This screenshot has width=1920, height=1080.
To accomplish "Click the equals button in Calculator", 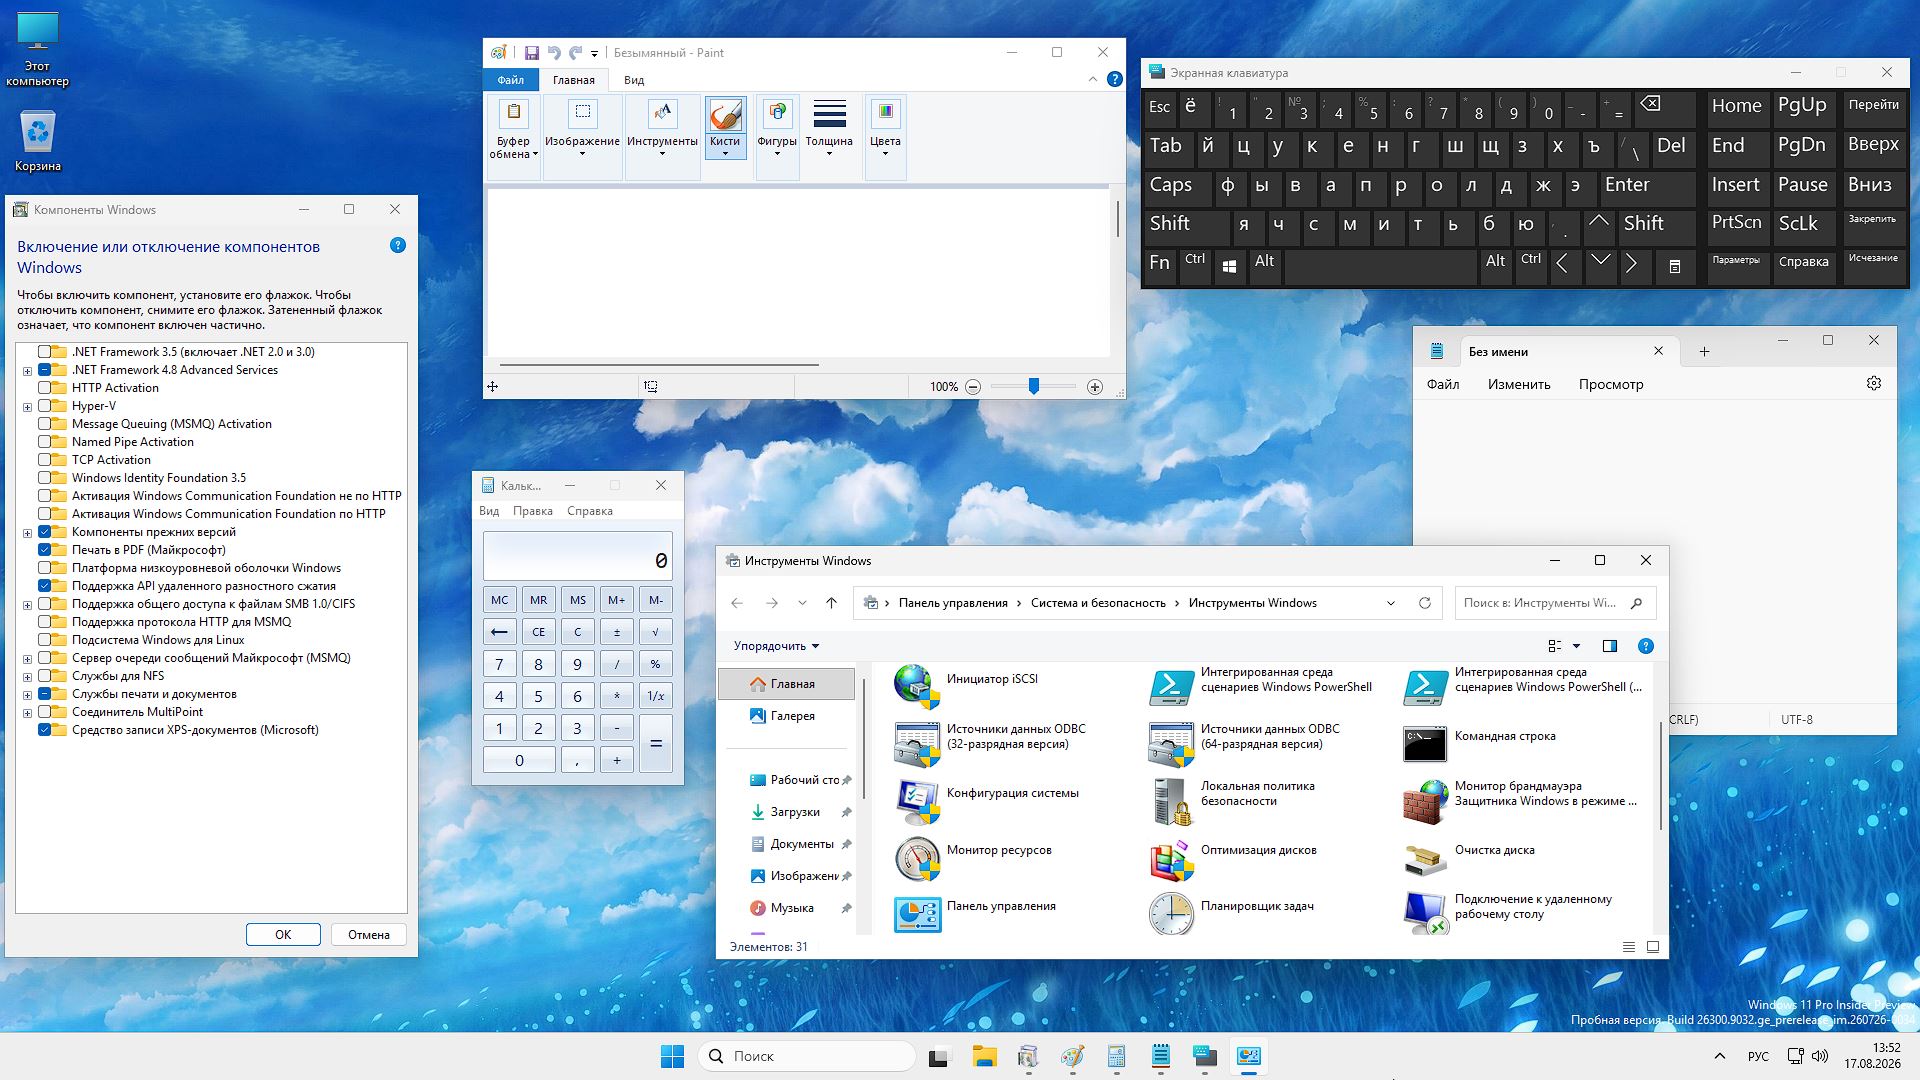I will (655, 743).
